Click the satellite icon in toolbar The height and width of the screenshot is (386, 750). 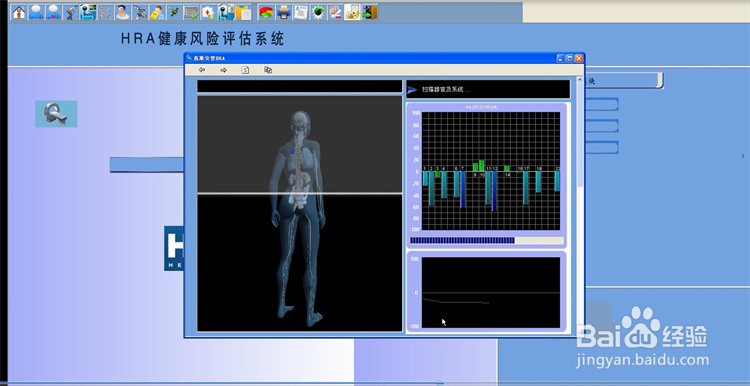pos(174,12)
